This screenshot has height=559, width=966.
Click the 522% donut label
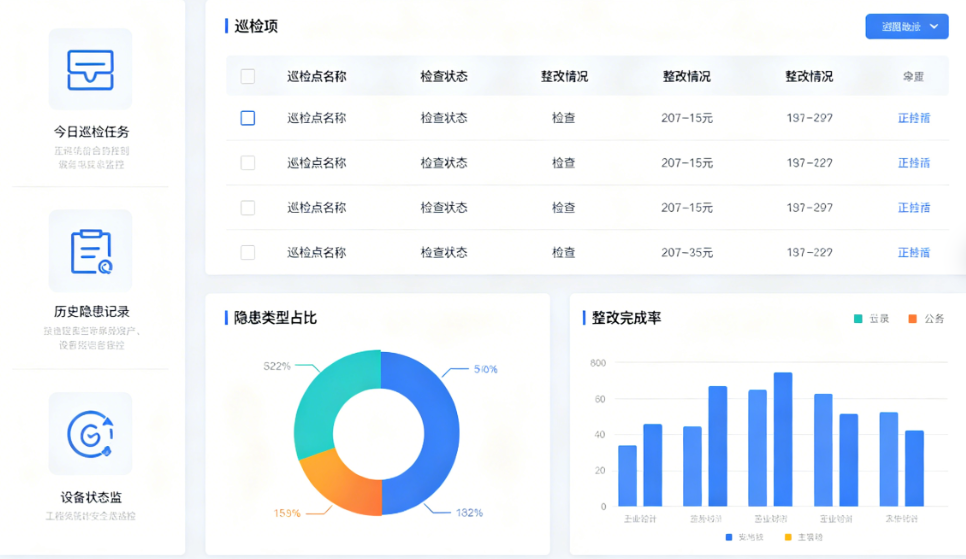tap(277, 366)
